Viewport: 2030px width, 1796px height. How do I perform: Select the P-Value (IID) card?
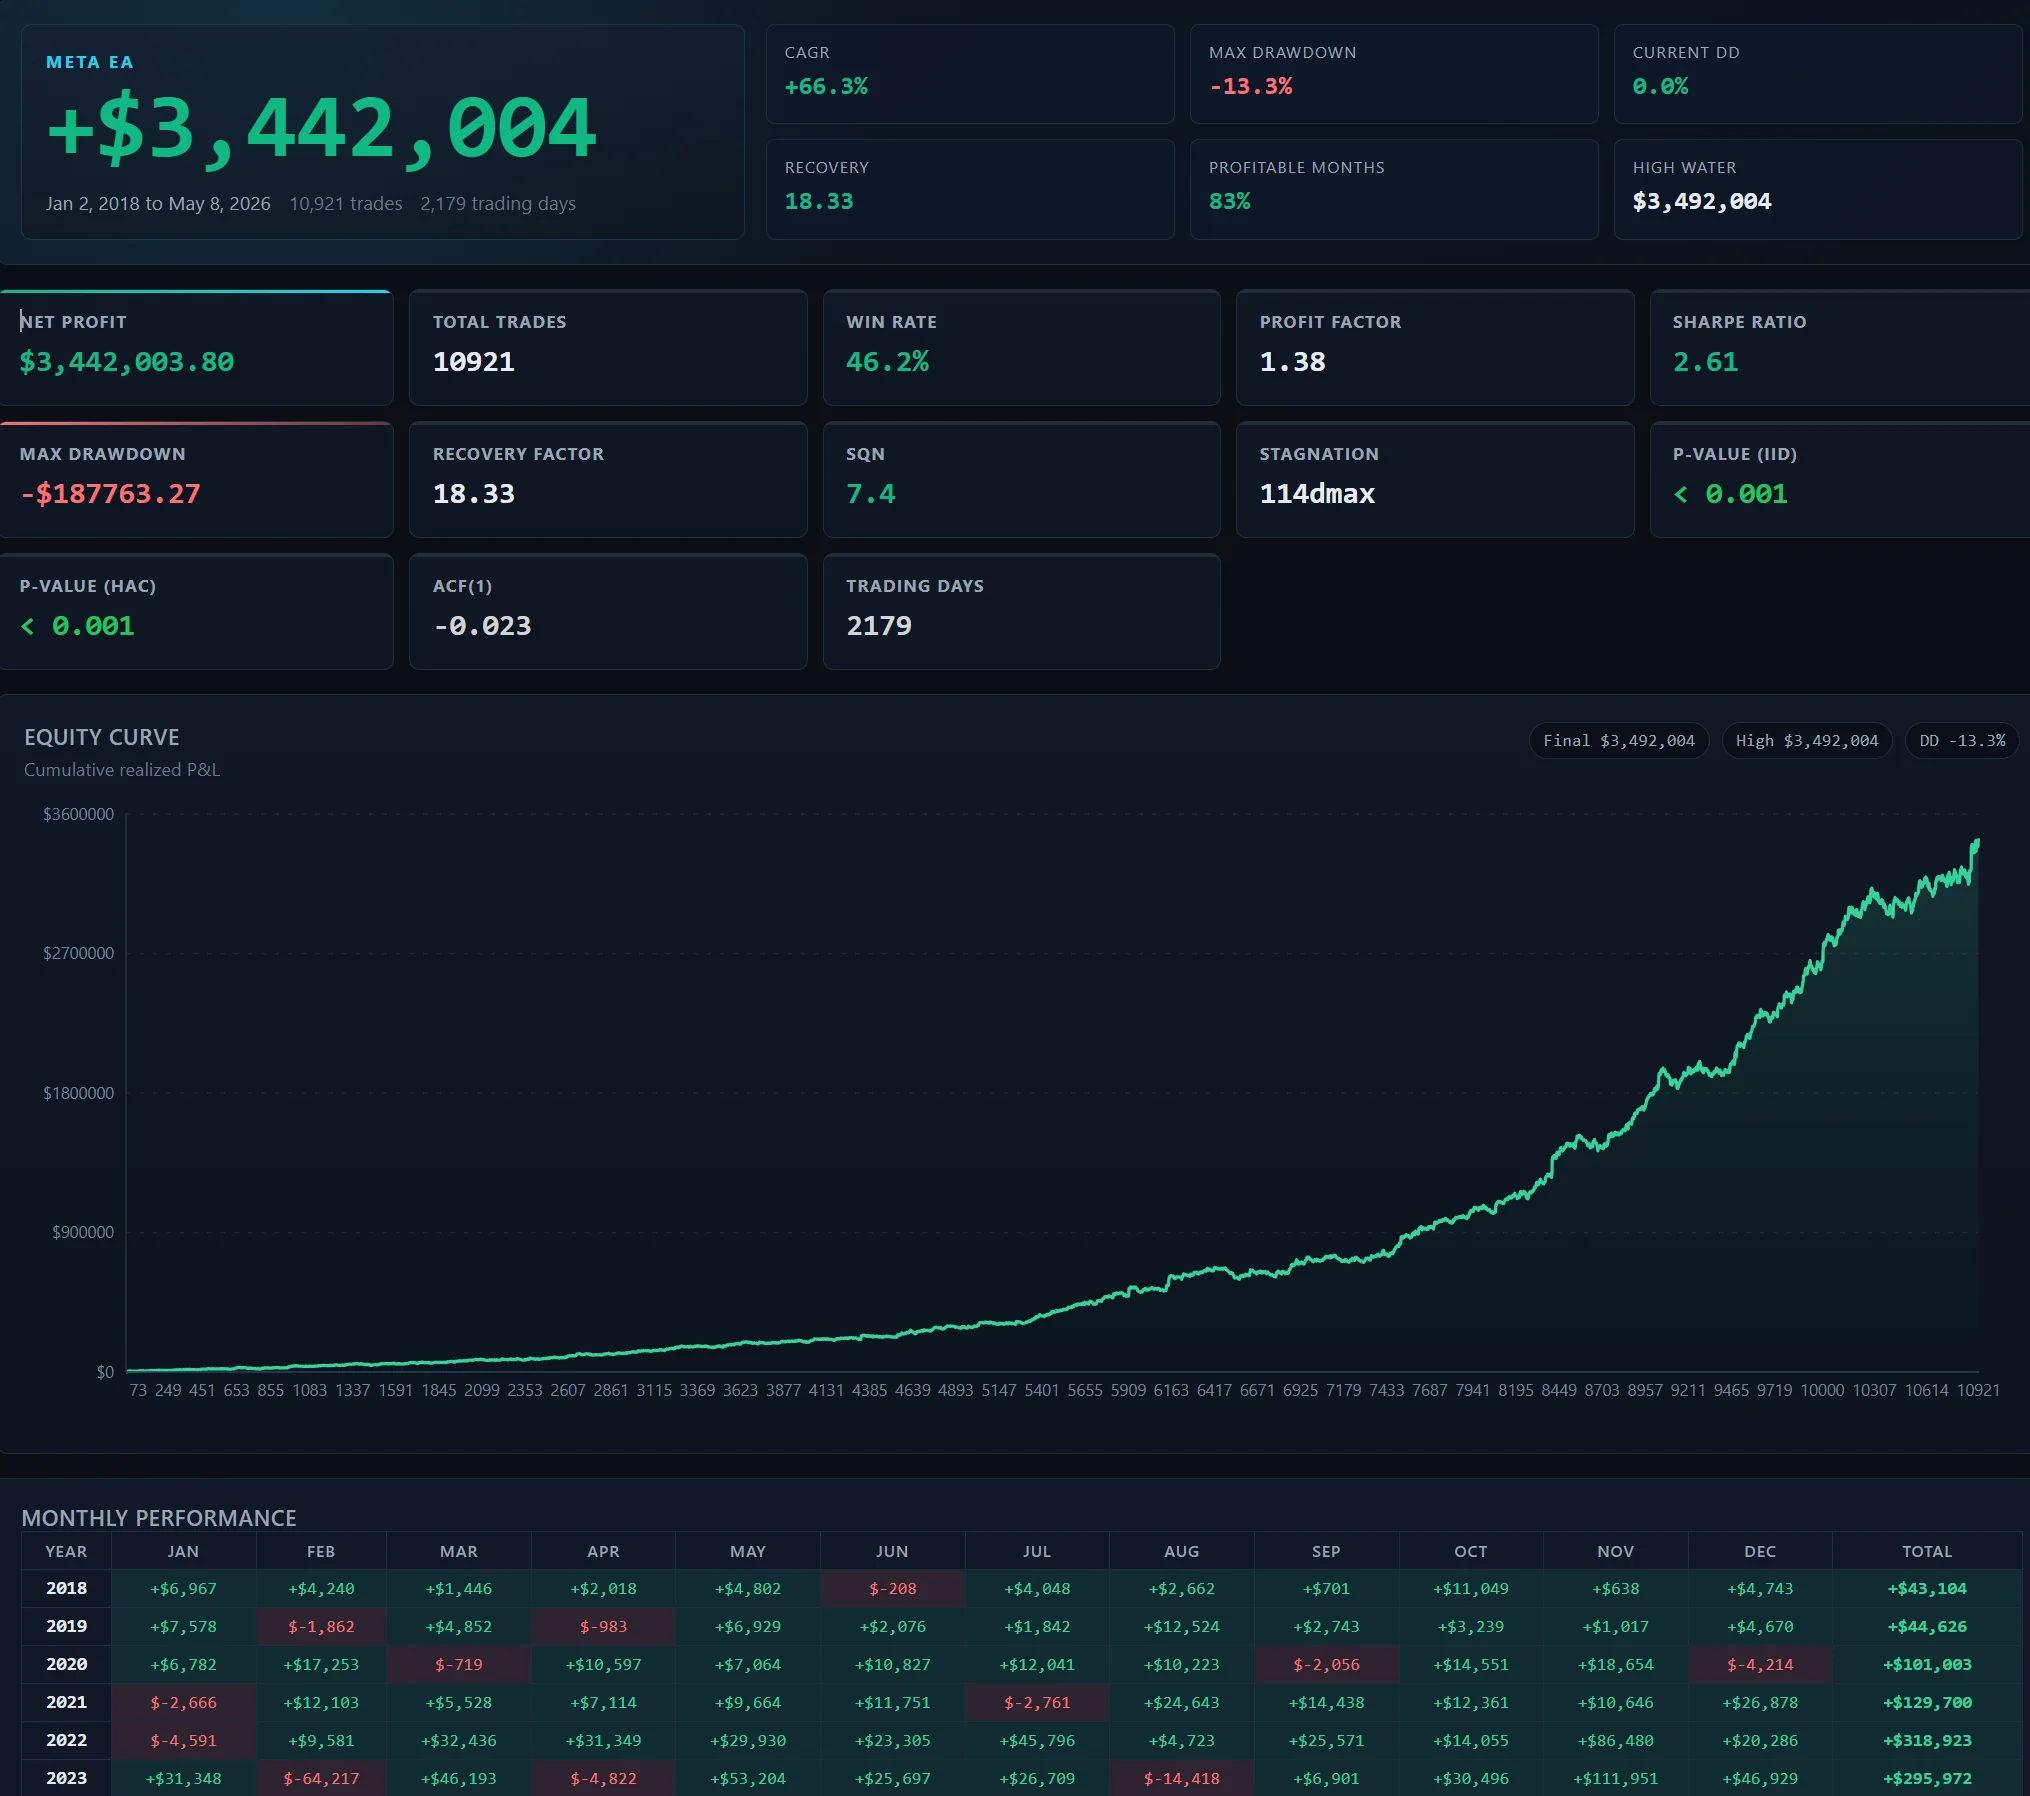pos(1840,479)
